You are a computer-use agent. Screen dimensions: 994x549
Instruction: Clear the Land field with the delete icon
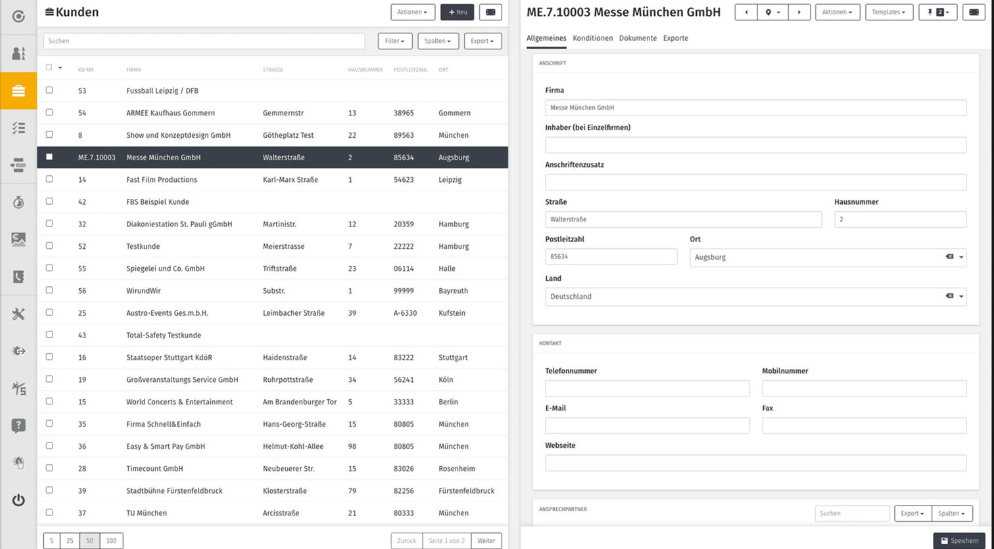click(x=950, y=296)
